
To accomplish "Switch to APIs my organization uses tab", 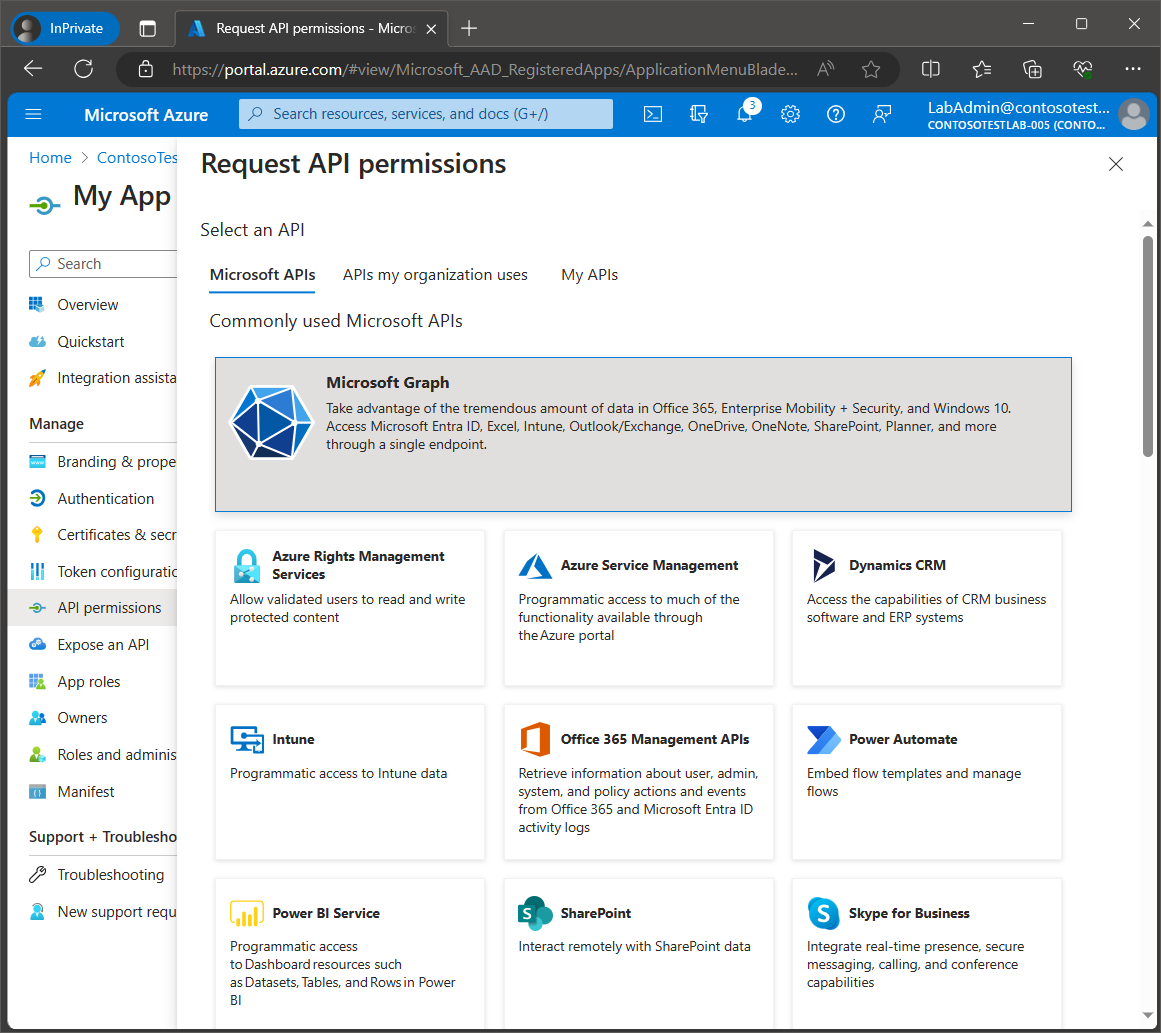I will pyautogui.click(x=435, y=275).
